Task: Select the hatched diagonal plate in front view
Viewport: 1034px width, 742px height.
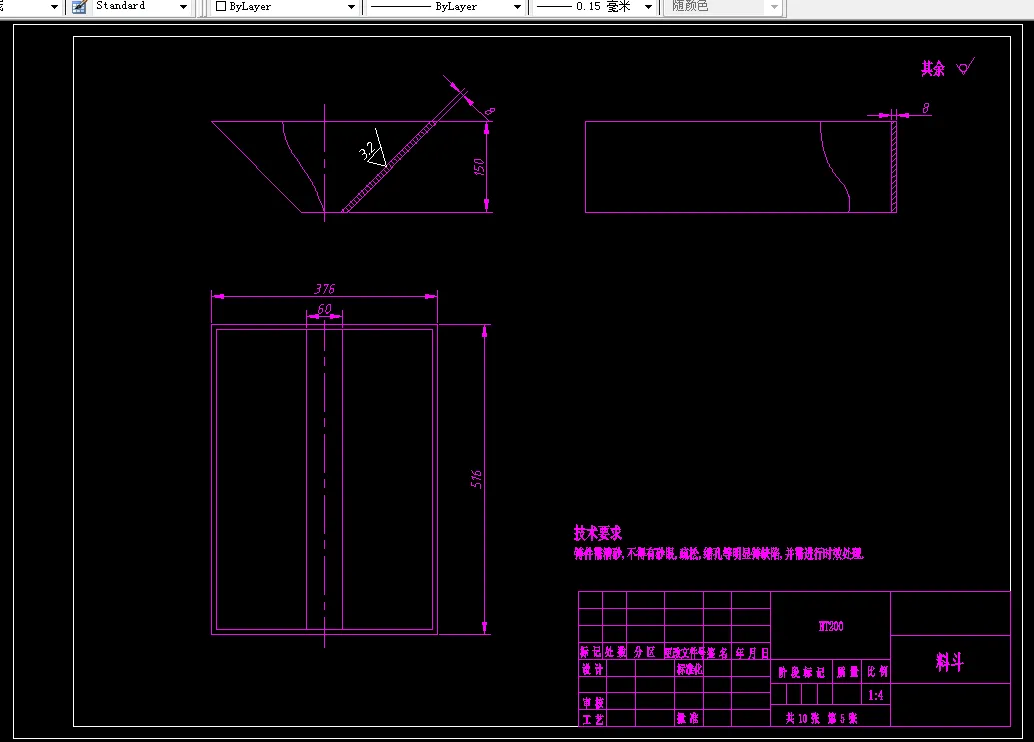Action: (x=388, y=167)
